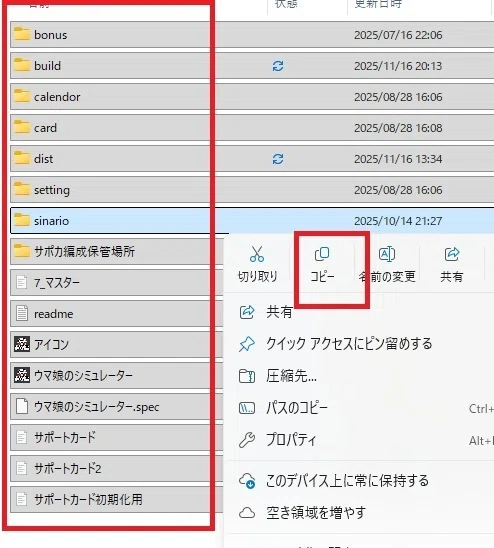Click the Rename (名前の変更) icon
The image size is (494, 548).
pyautogui.click(x=387, y=254)
